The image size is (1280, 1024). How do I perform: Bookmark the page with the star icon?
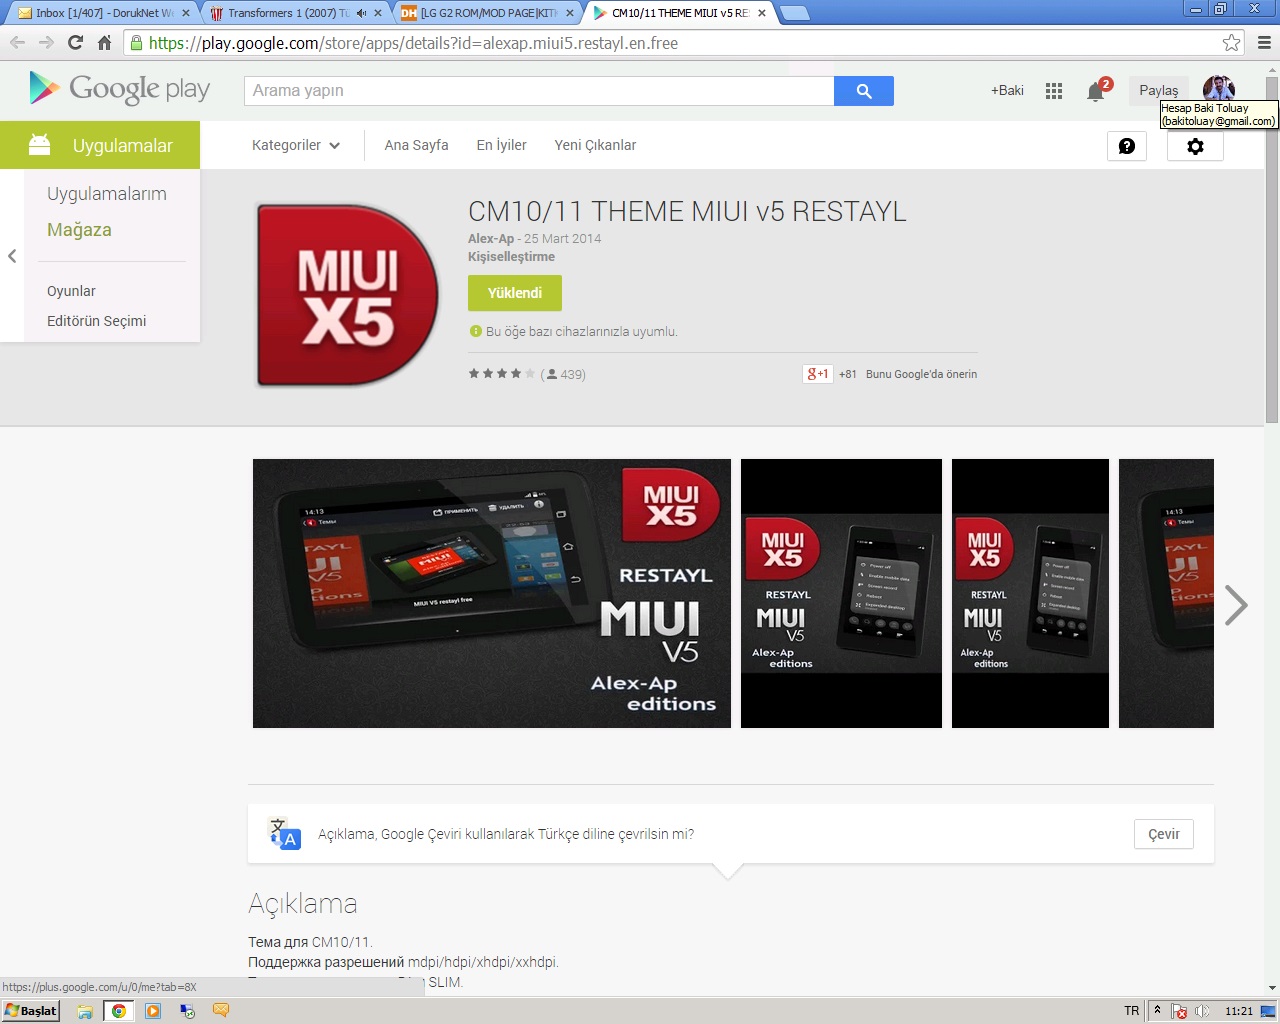coord(1232,43)
